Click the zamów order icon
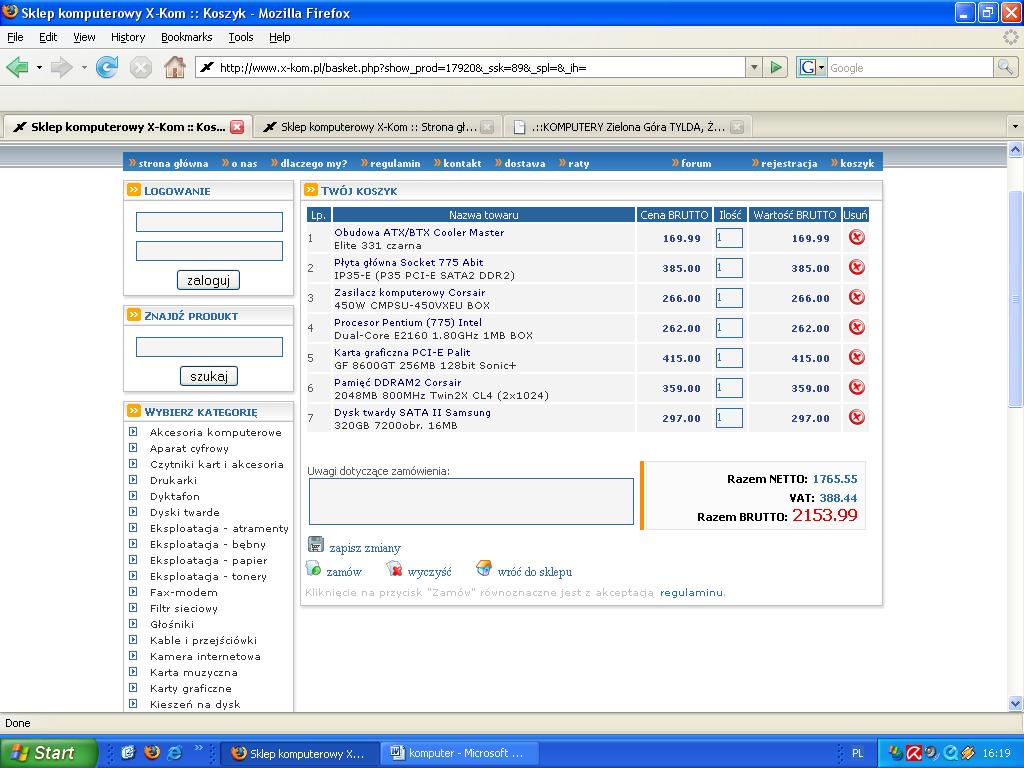This screenshot has width=1024, height=768. pos(313,568)
